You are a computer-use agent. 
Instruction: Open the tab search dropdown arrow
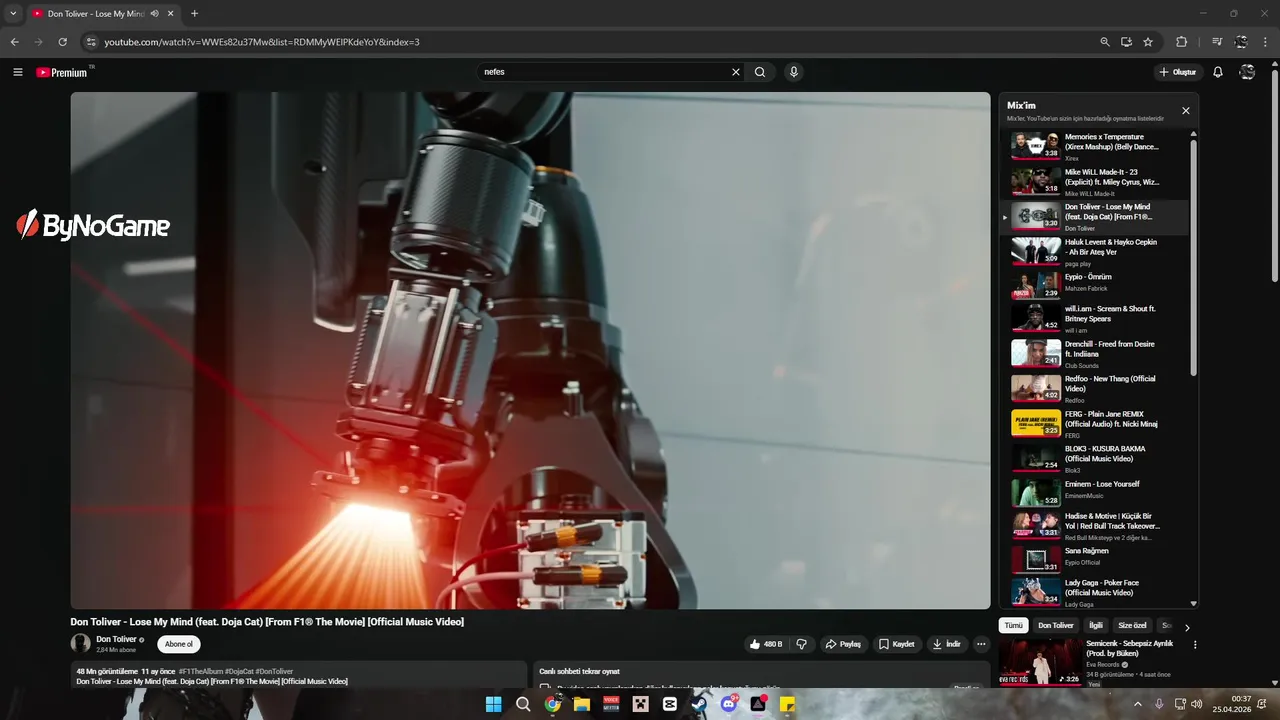tap(13, 14)
